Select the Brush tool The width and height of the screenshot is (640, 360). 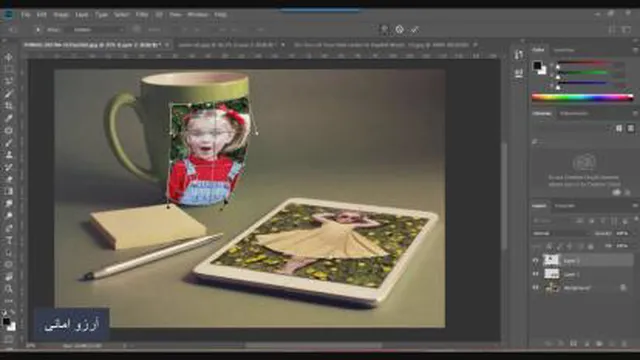[x=9, y=142]
